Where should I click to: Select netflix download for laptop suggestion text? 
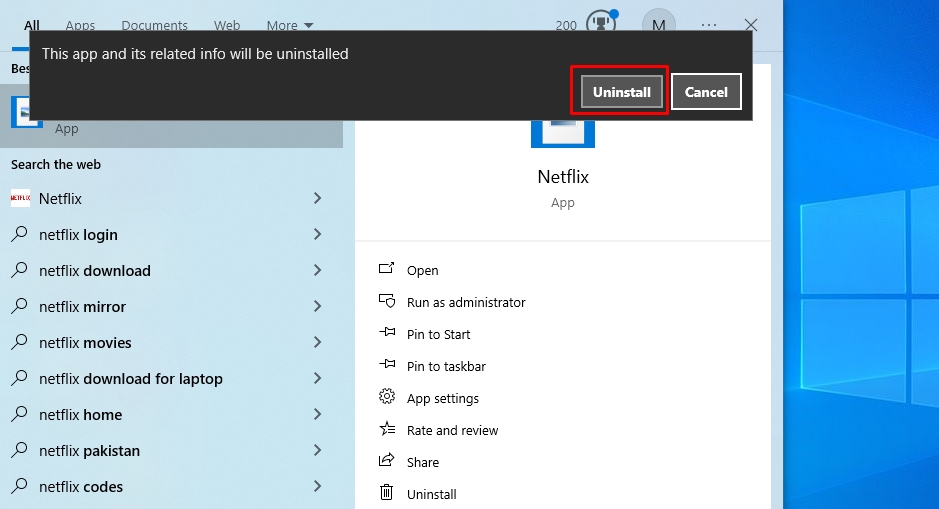pos(131,378)
